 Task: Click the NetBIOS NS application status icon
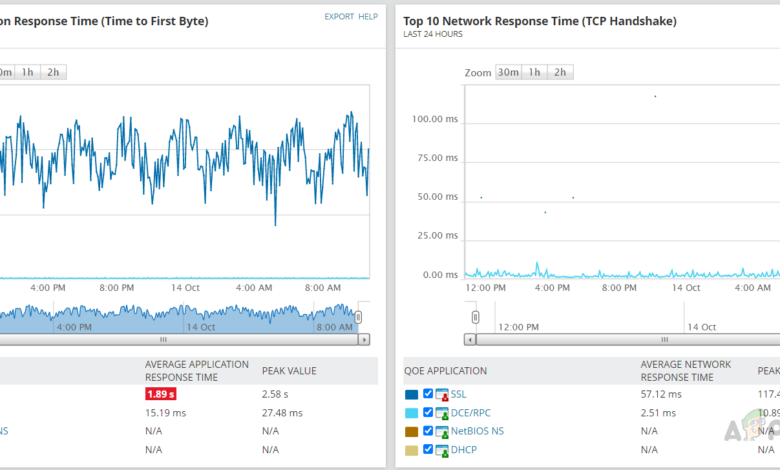click(x=442, y=431)
